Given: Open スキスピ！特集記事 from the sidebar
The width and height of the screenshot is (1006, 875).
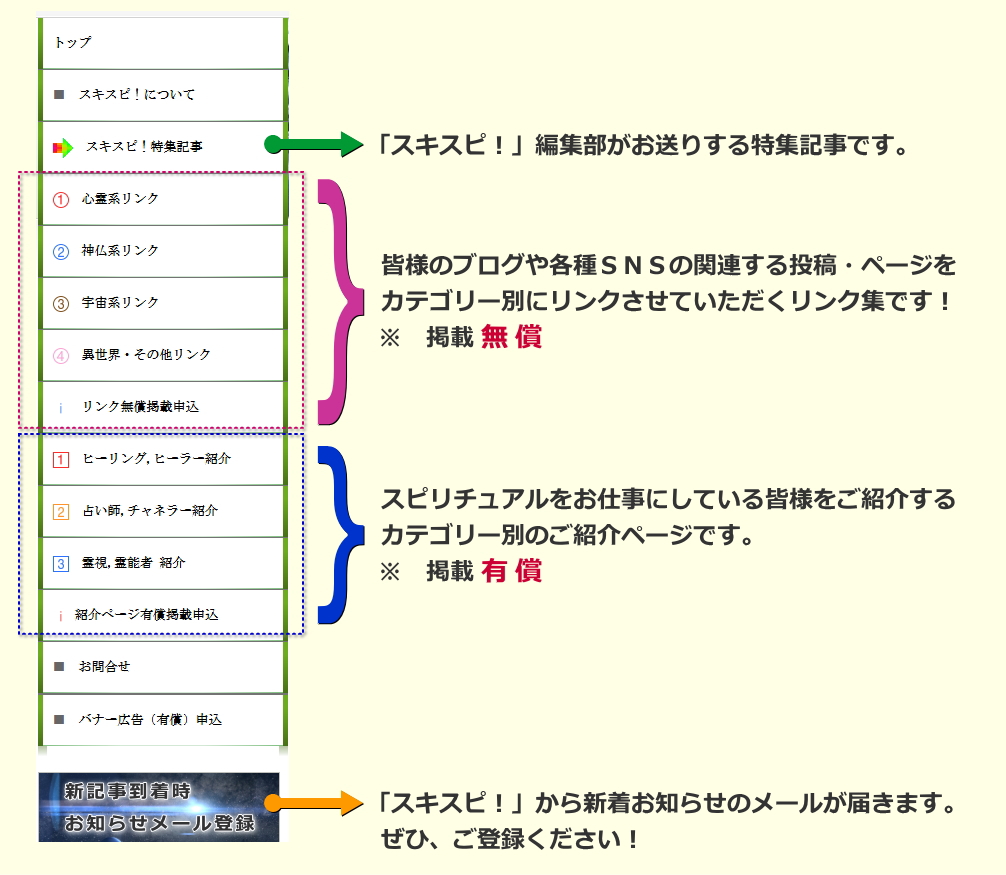Looking at the screenshot, I should [144, 147].
